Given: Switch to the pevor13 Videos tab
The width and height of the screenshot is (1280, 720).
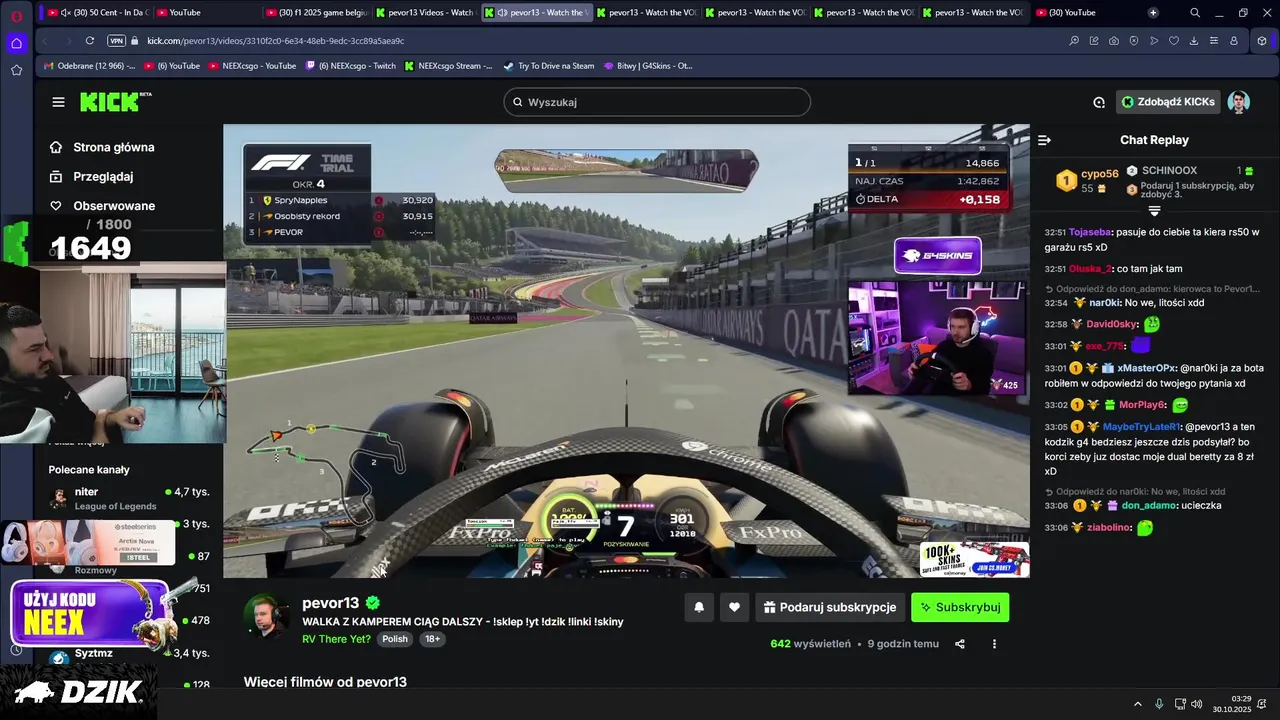Looking at the screenshot, I should pyautogui.click(x=425, y=13).
